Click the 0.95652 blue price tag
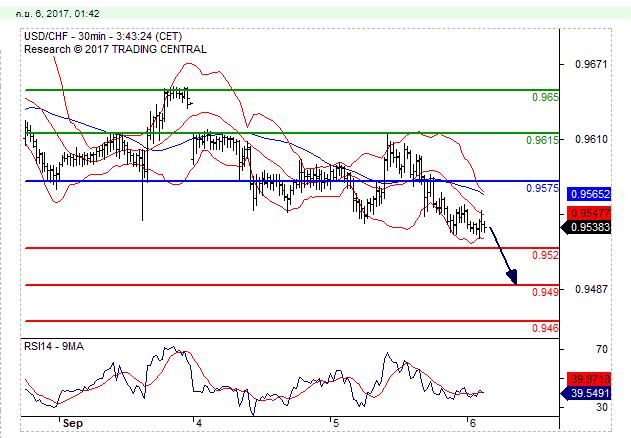Screen dimensions: 631x438 coord(589,194)
